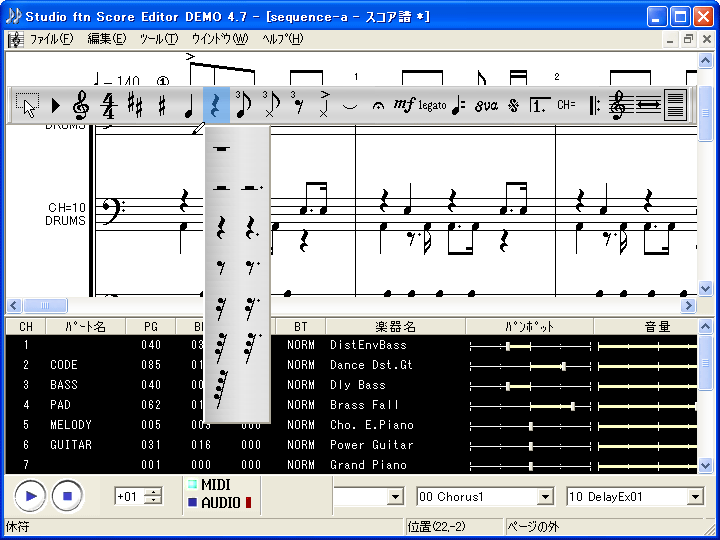Click the CH column header
This screenshot has height=540, width=720.
click(26, 327)
